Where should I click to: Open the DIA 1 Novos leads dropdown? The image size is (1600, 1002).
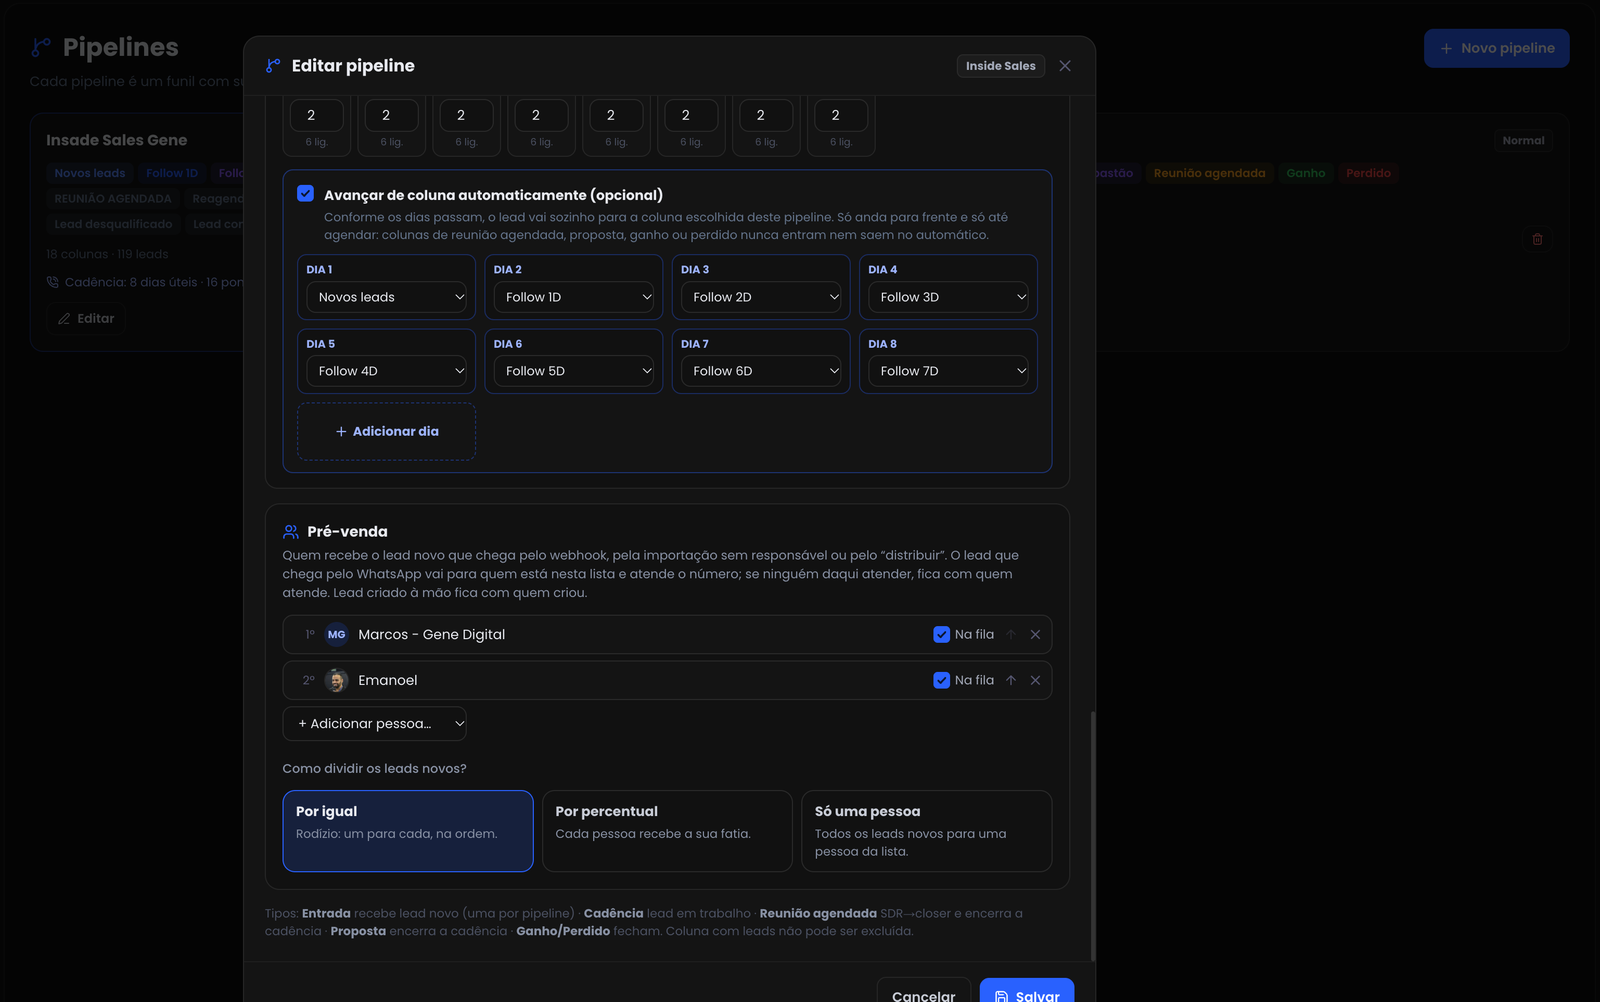point(387,297)
